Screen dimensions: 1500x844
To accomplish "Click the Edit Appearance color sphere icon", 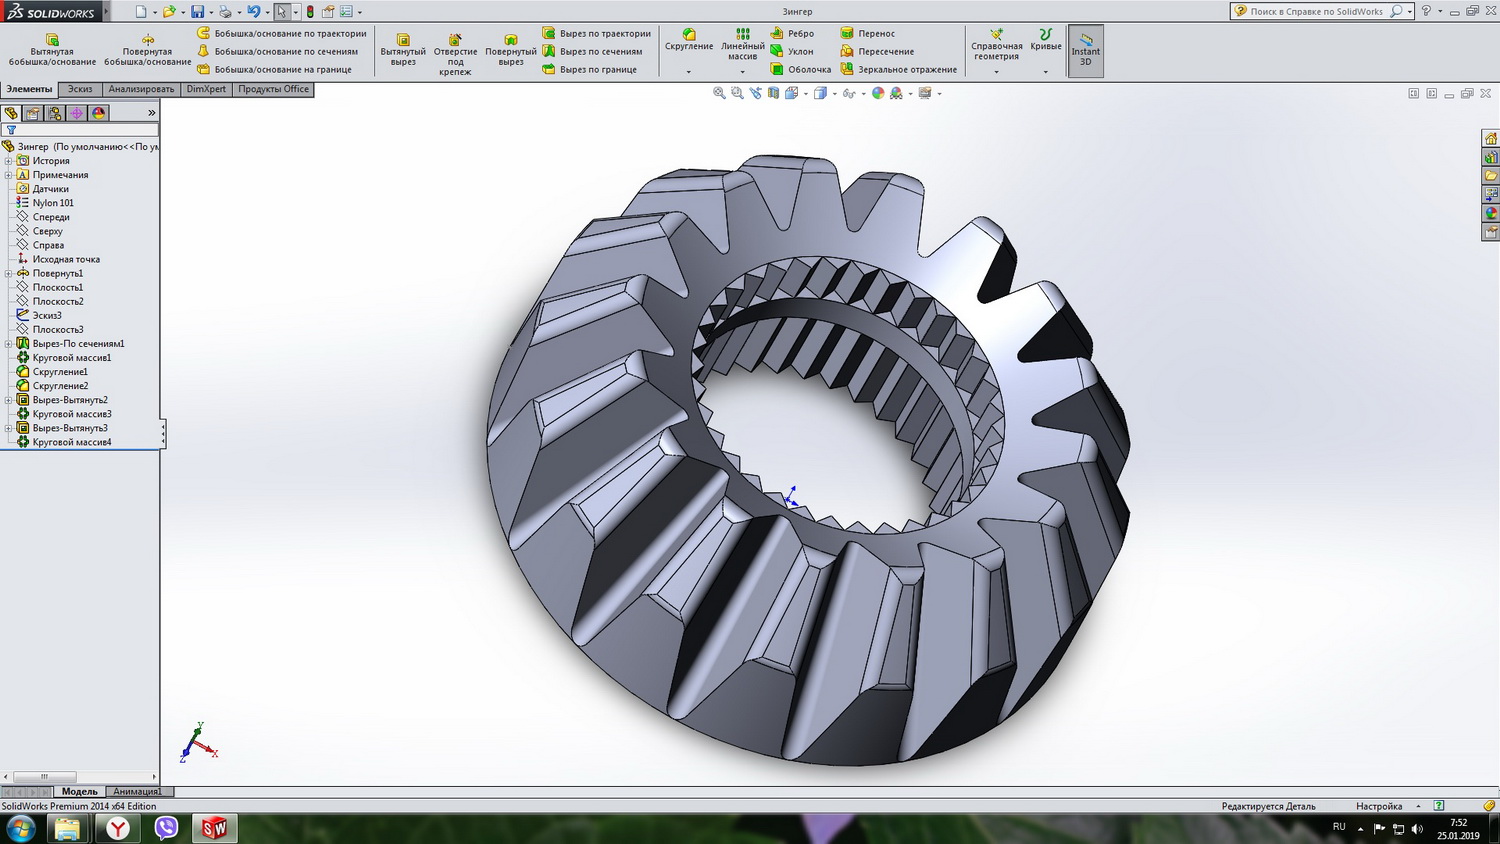I will 878,93.
